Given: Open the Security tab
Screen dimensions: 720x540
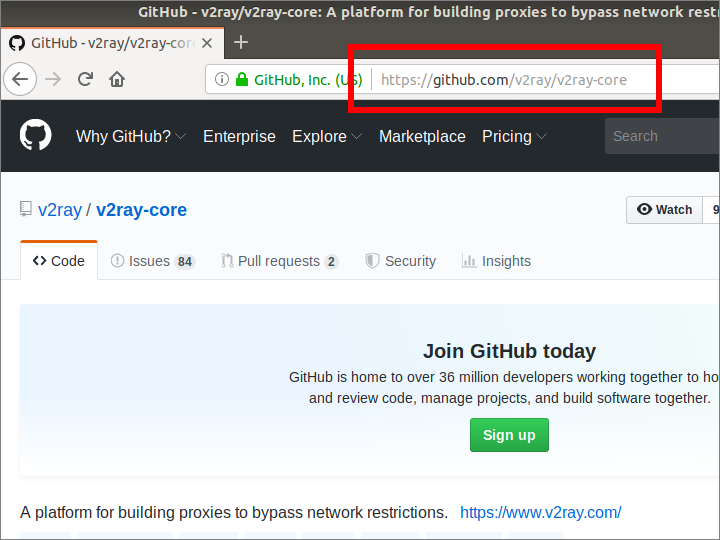Looking at the screenshot, I should (x=400, y=261).
